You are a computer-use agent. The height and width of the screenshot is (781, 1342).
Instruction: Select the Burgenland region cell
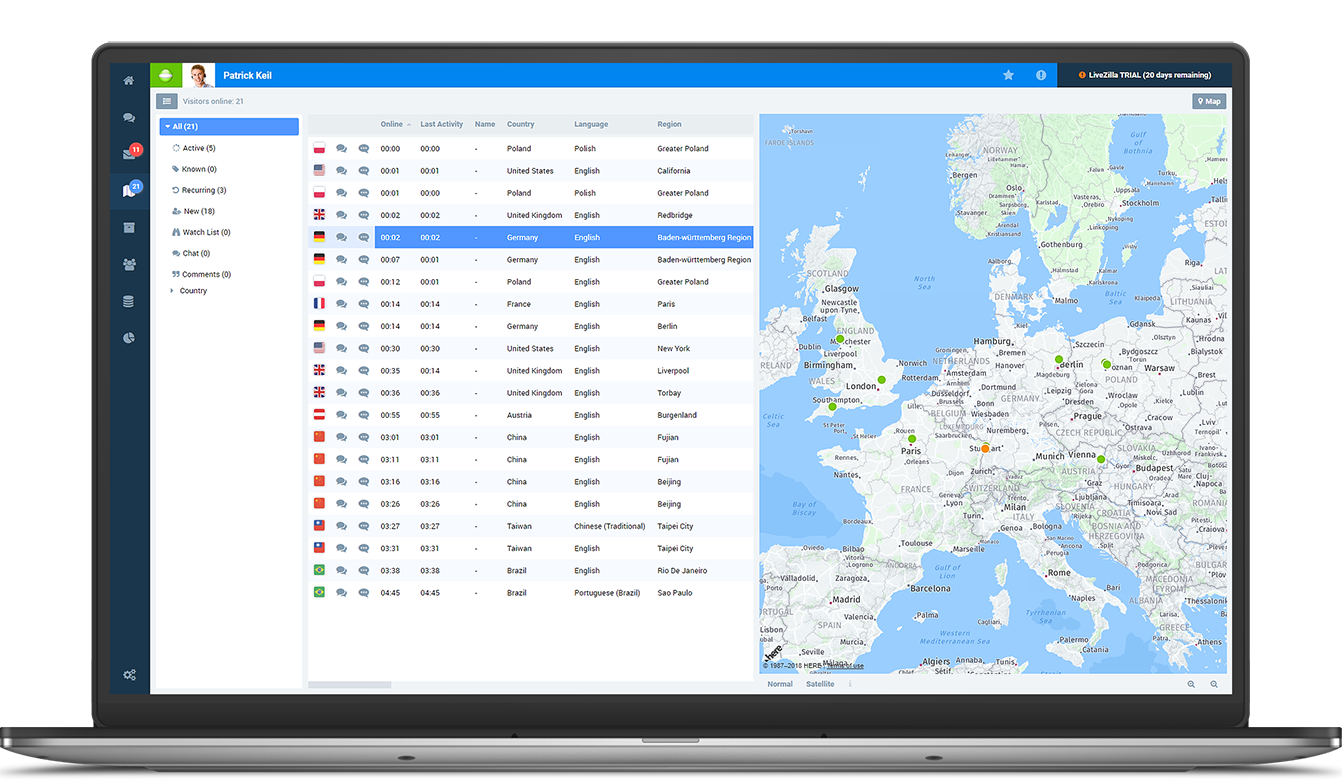coord(677,415)
